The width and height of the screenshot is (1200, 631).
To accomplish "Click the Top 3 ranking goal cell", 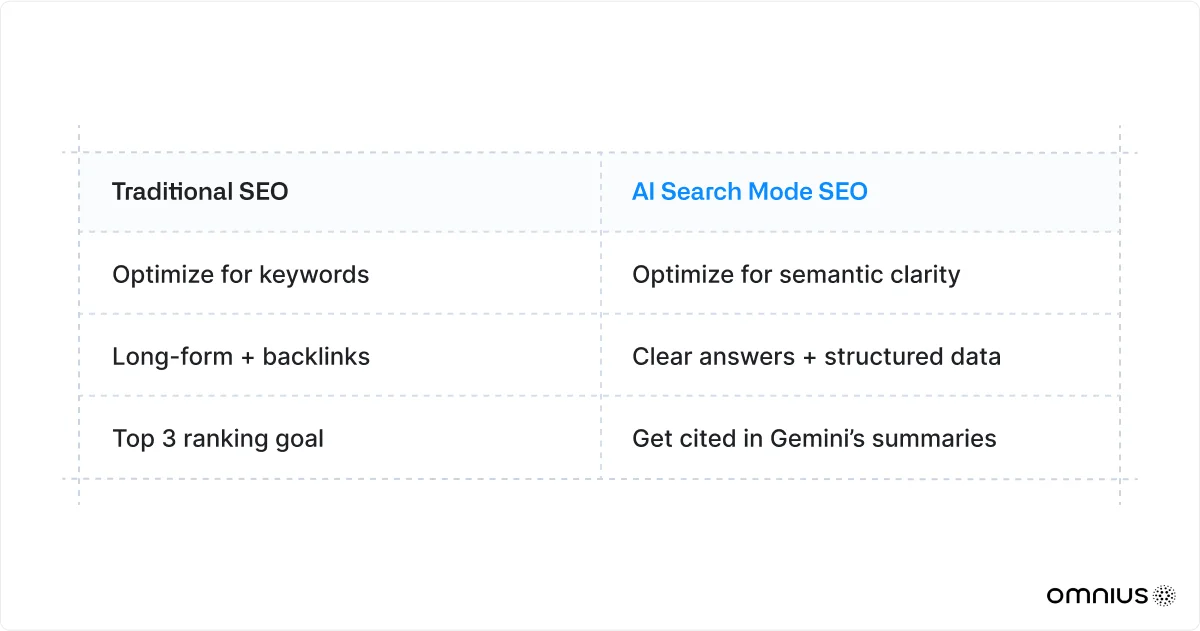I will pyautogui.click(x=217, y=438).
